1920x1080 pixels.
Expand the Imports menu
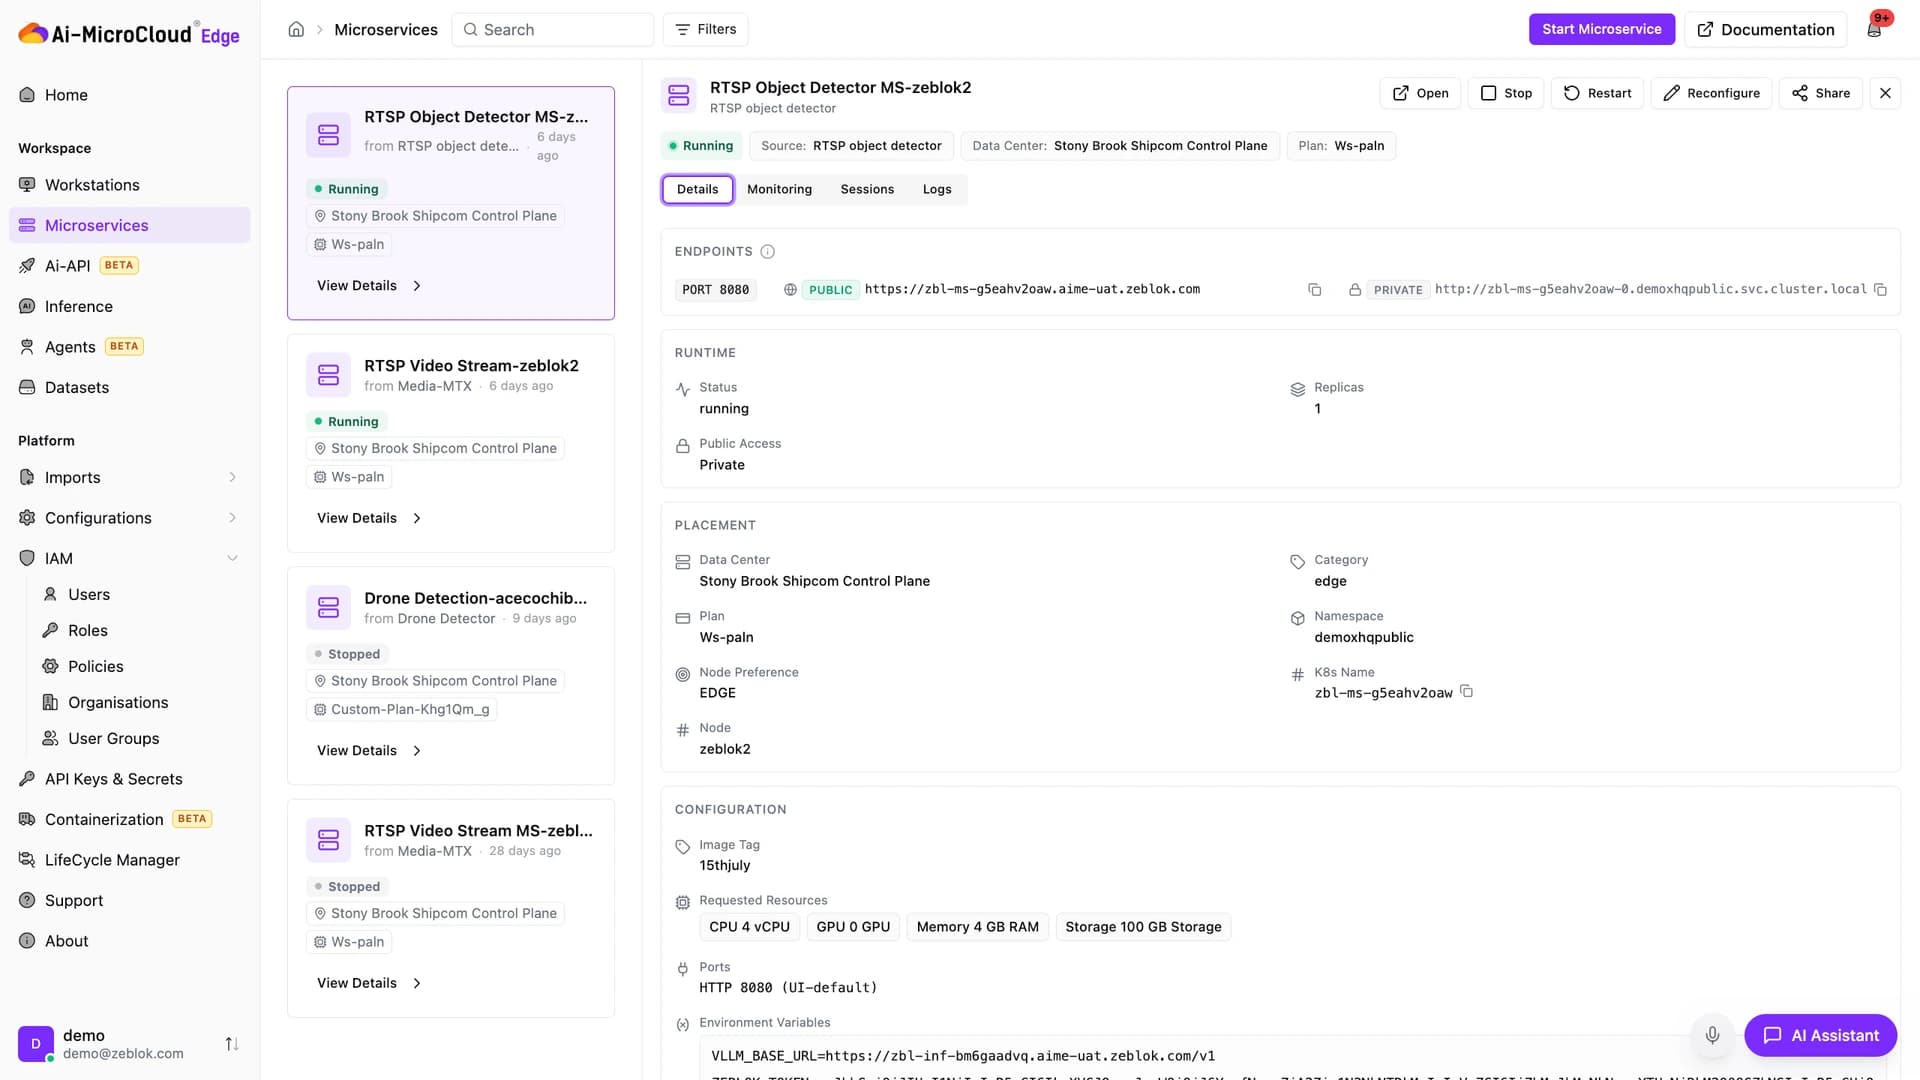pyautogui.click(x=130, y=477)
